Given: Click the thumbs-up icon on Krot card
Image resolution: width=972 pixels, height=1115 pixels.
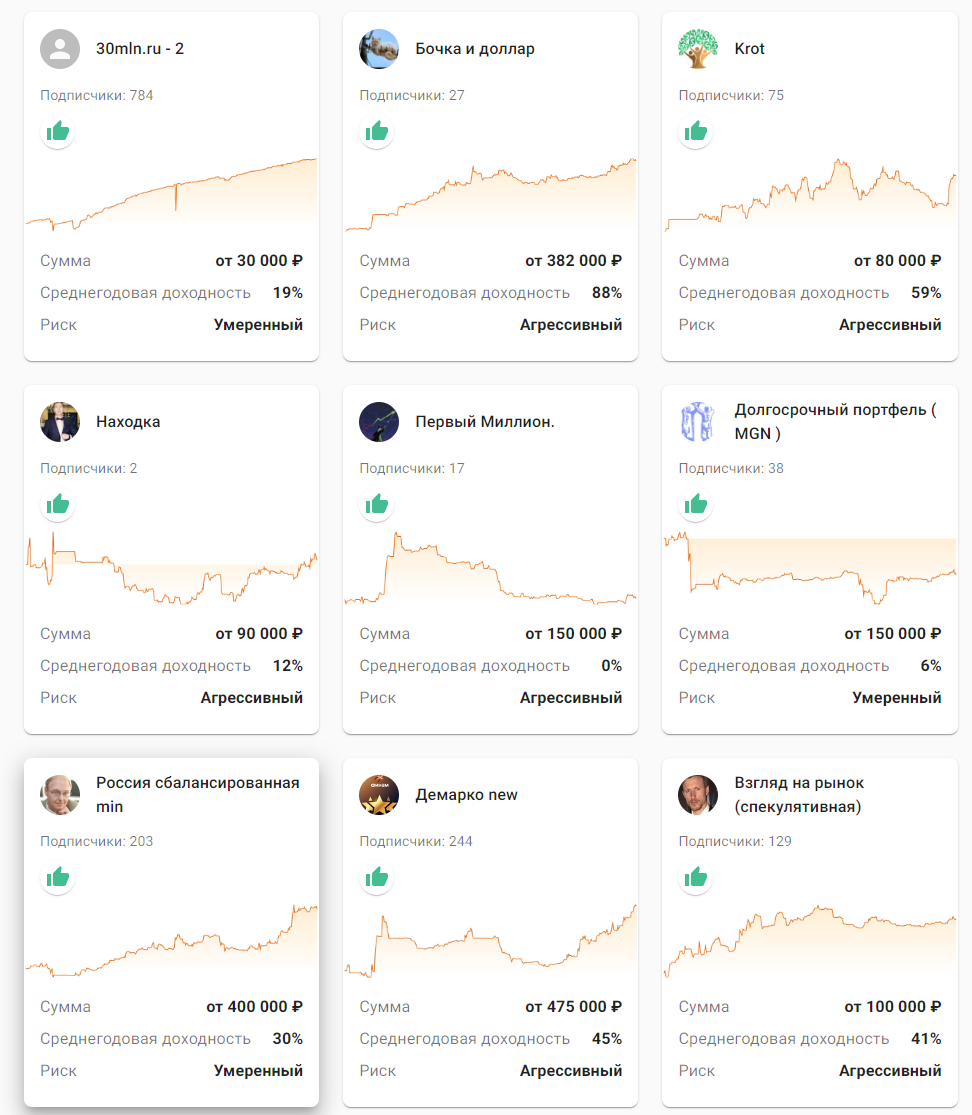Looking at the screenshot, I should (x=696, y=132).
